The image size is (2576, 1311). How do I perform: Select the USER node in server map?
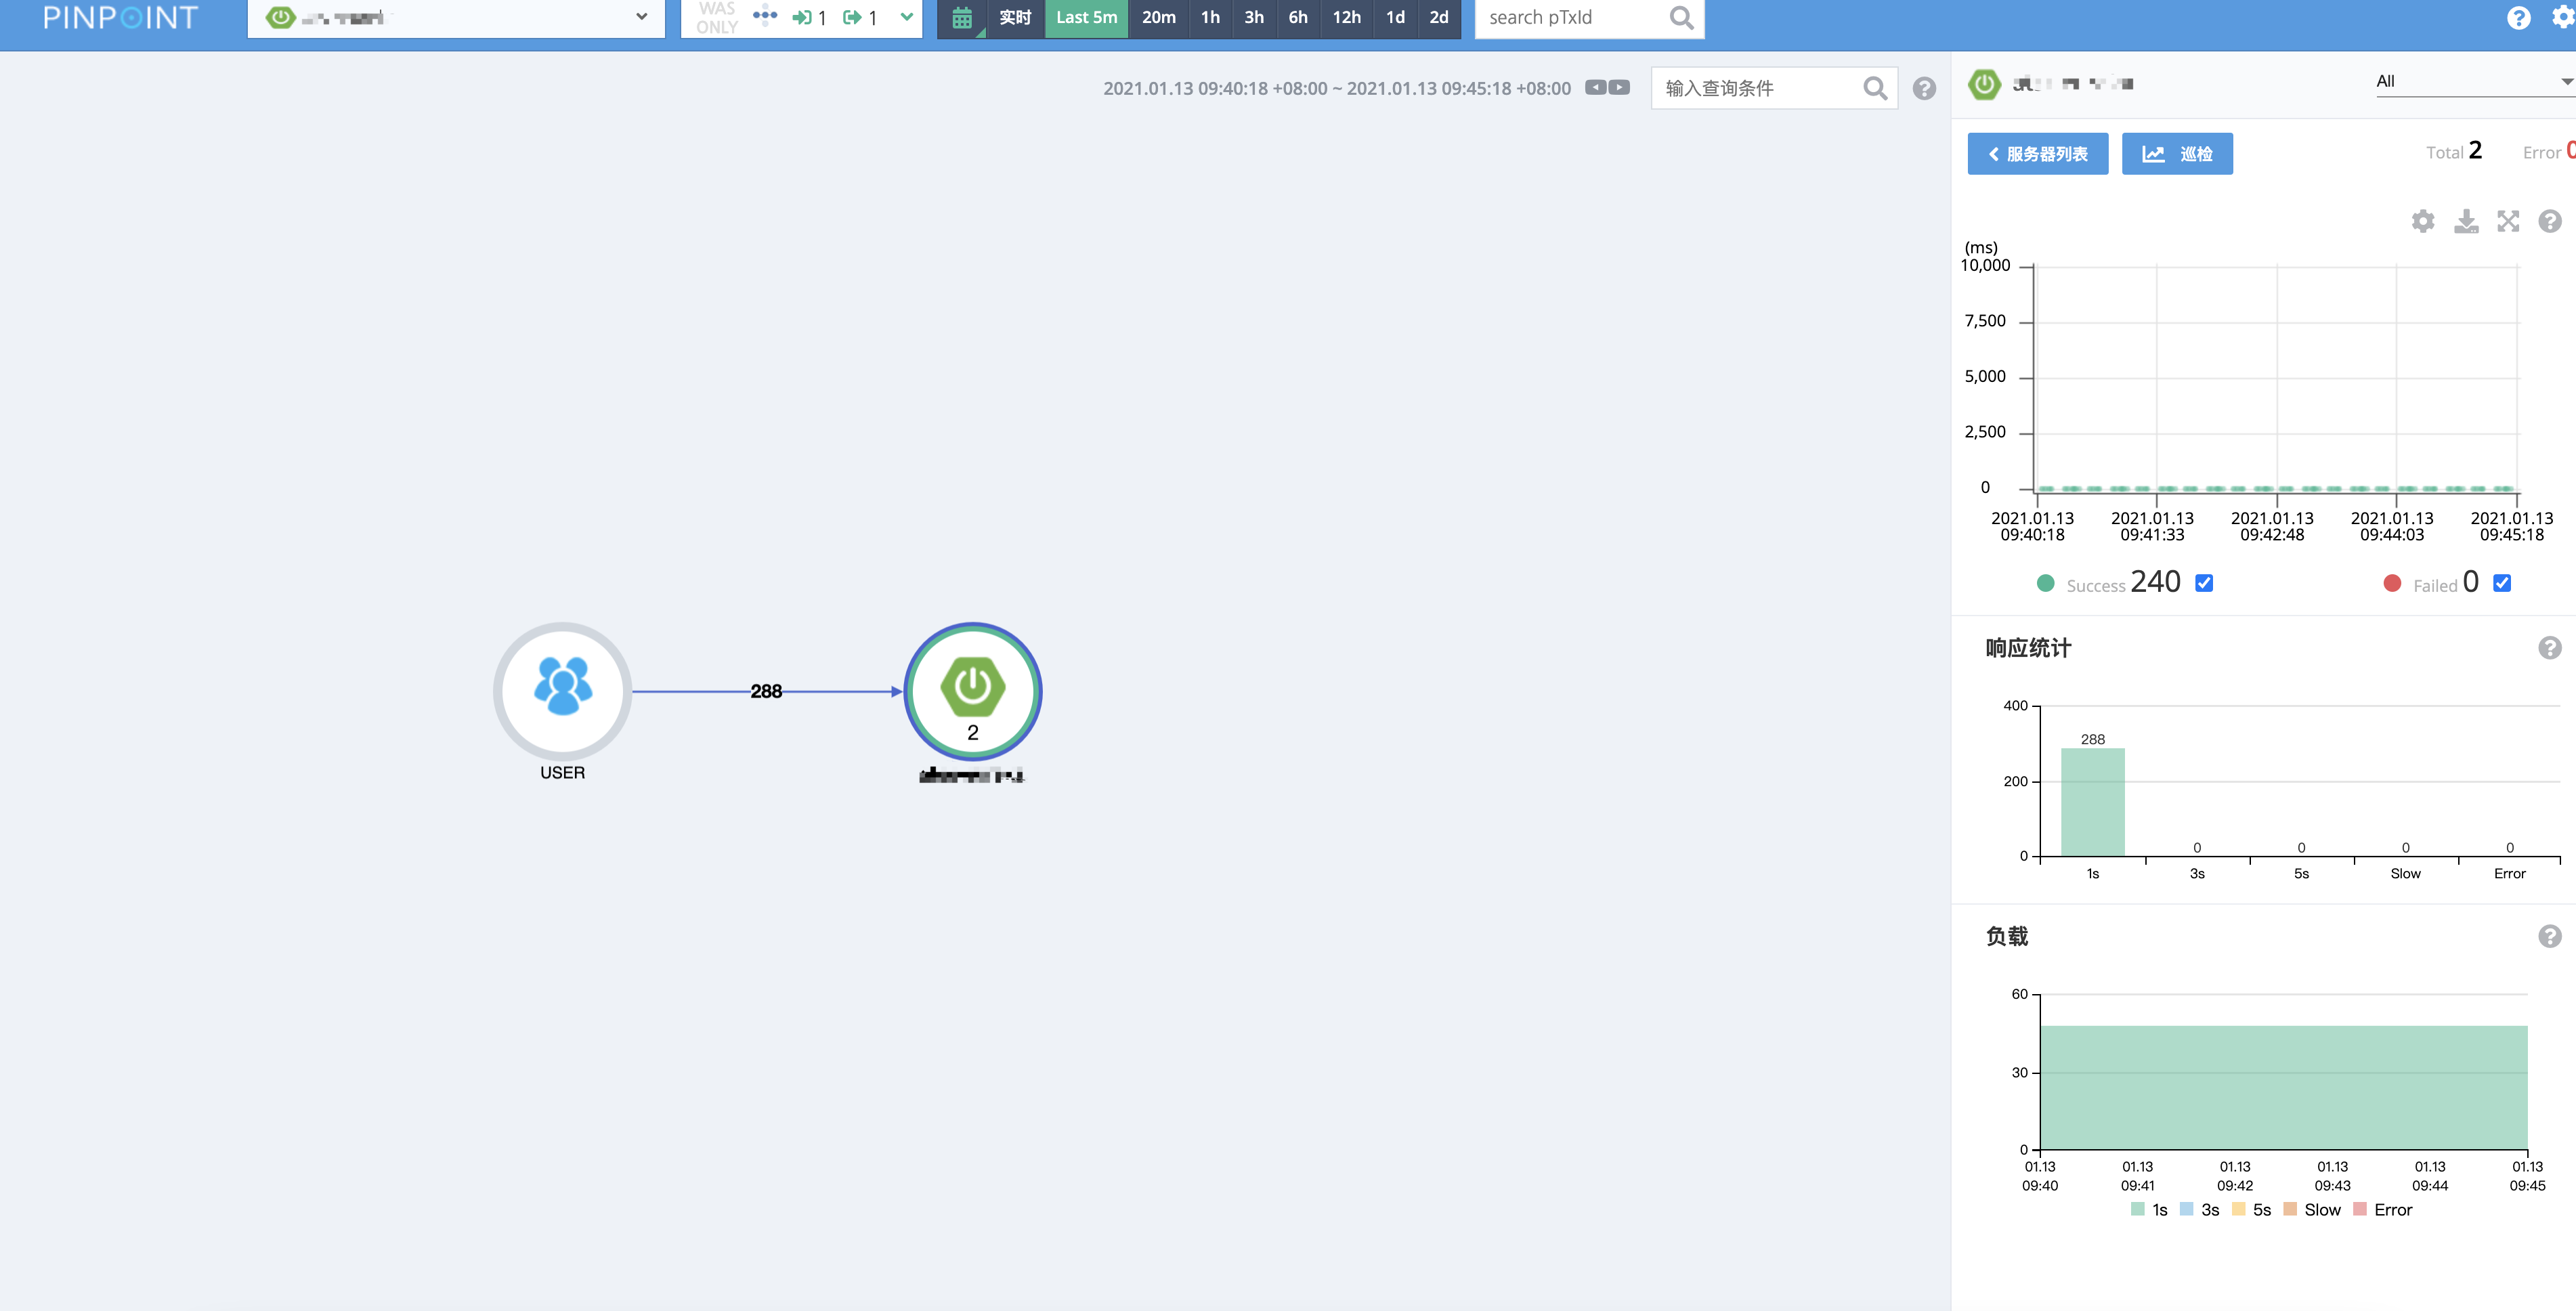click(562, 691)
